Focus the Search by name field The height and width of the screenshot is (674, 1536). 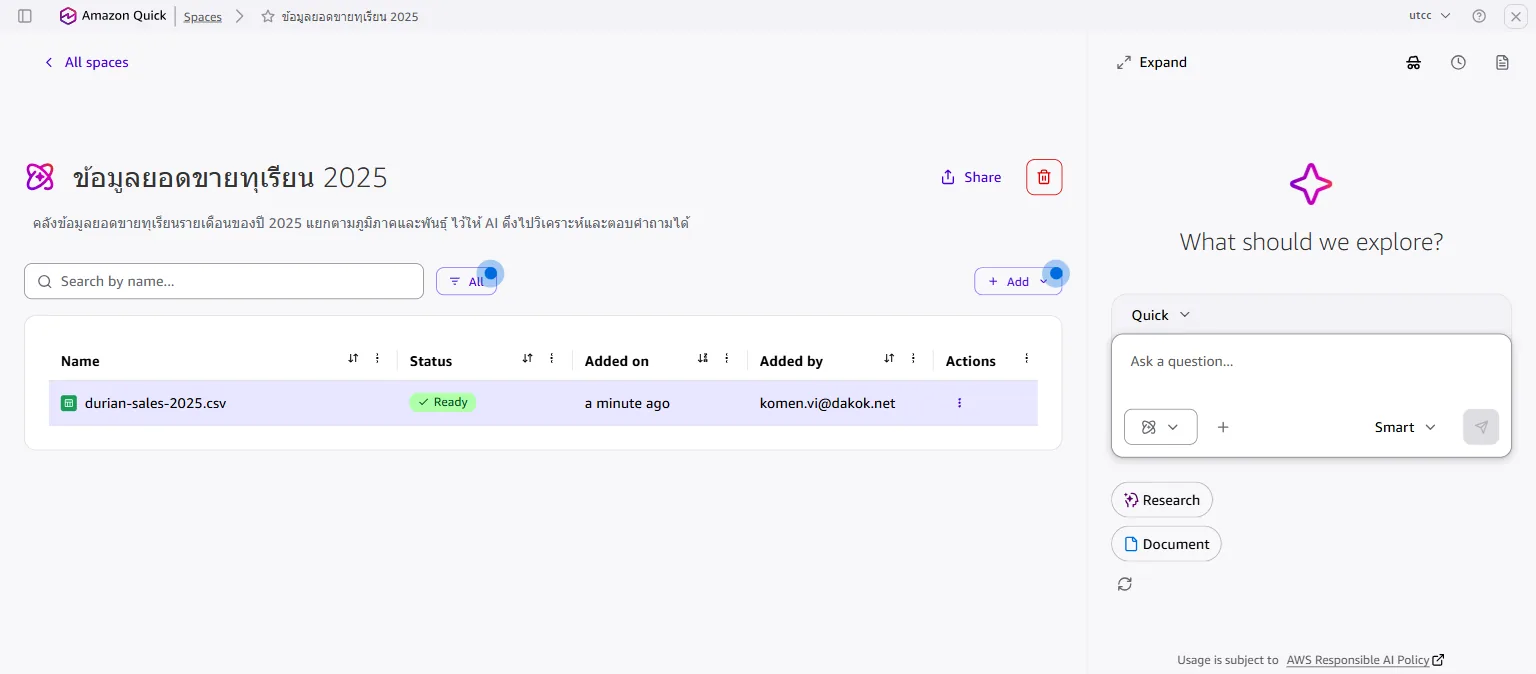(x=224, y=281)
